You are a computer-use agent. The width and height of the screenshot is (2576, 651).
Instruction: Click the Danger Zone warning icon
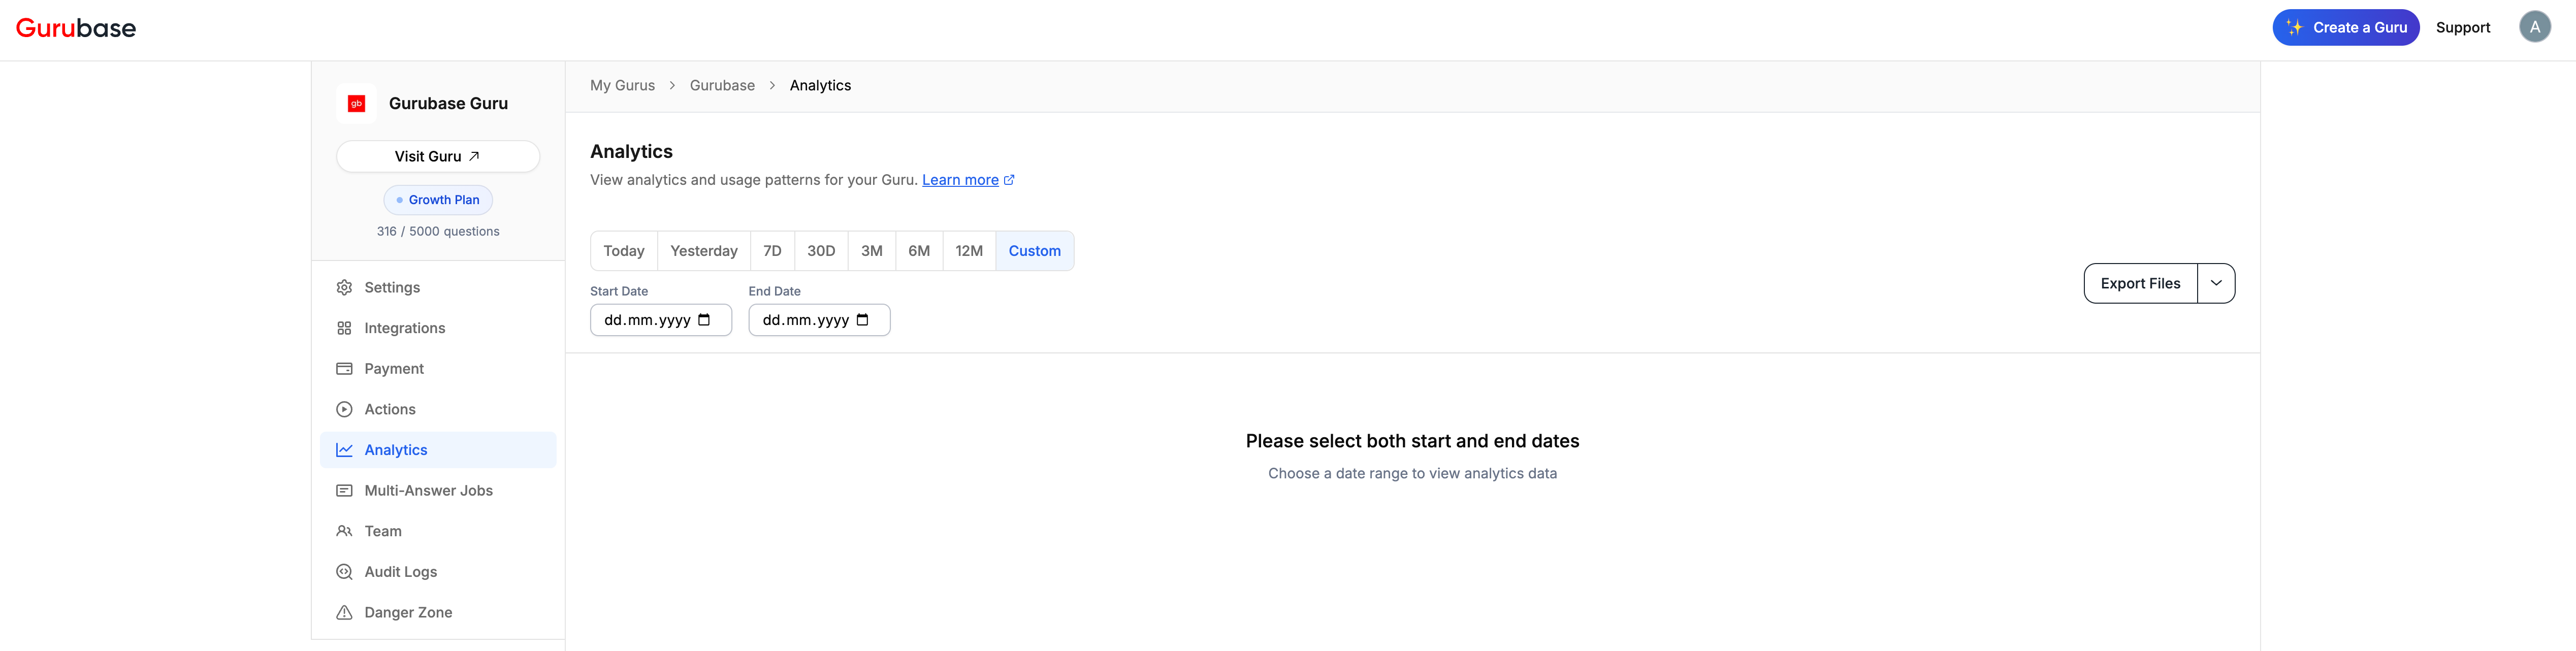tap(344, 612)
